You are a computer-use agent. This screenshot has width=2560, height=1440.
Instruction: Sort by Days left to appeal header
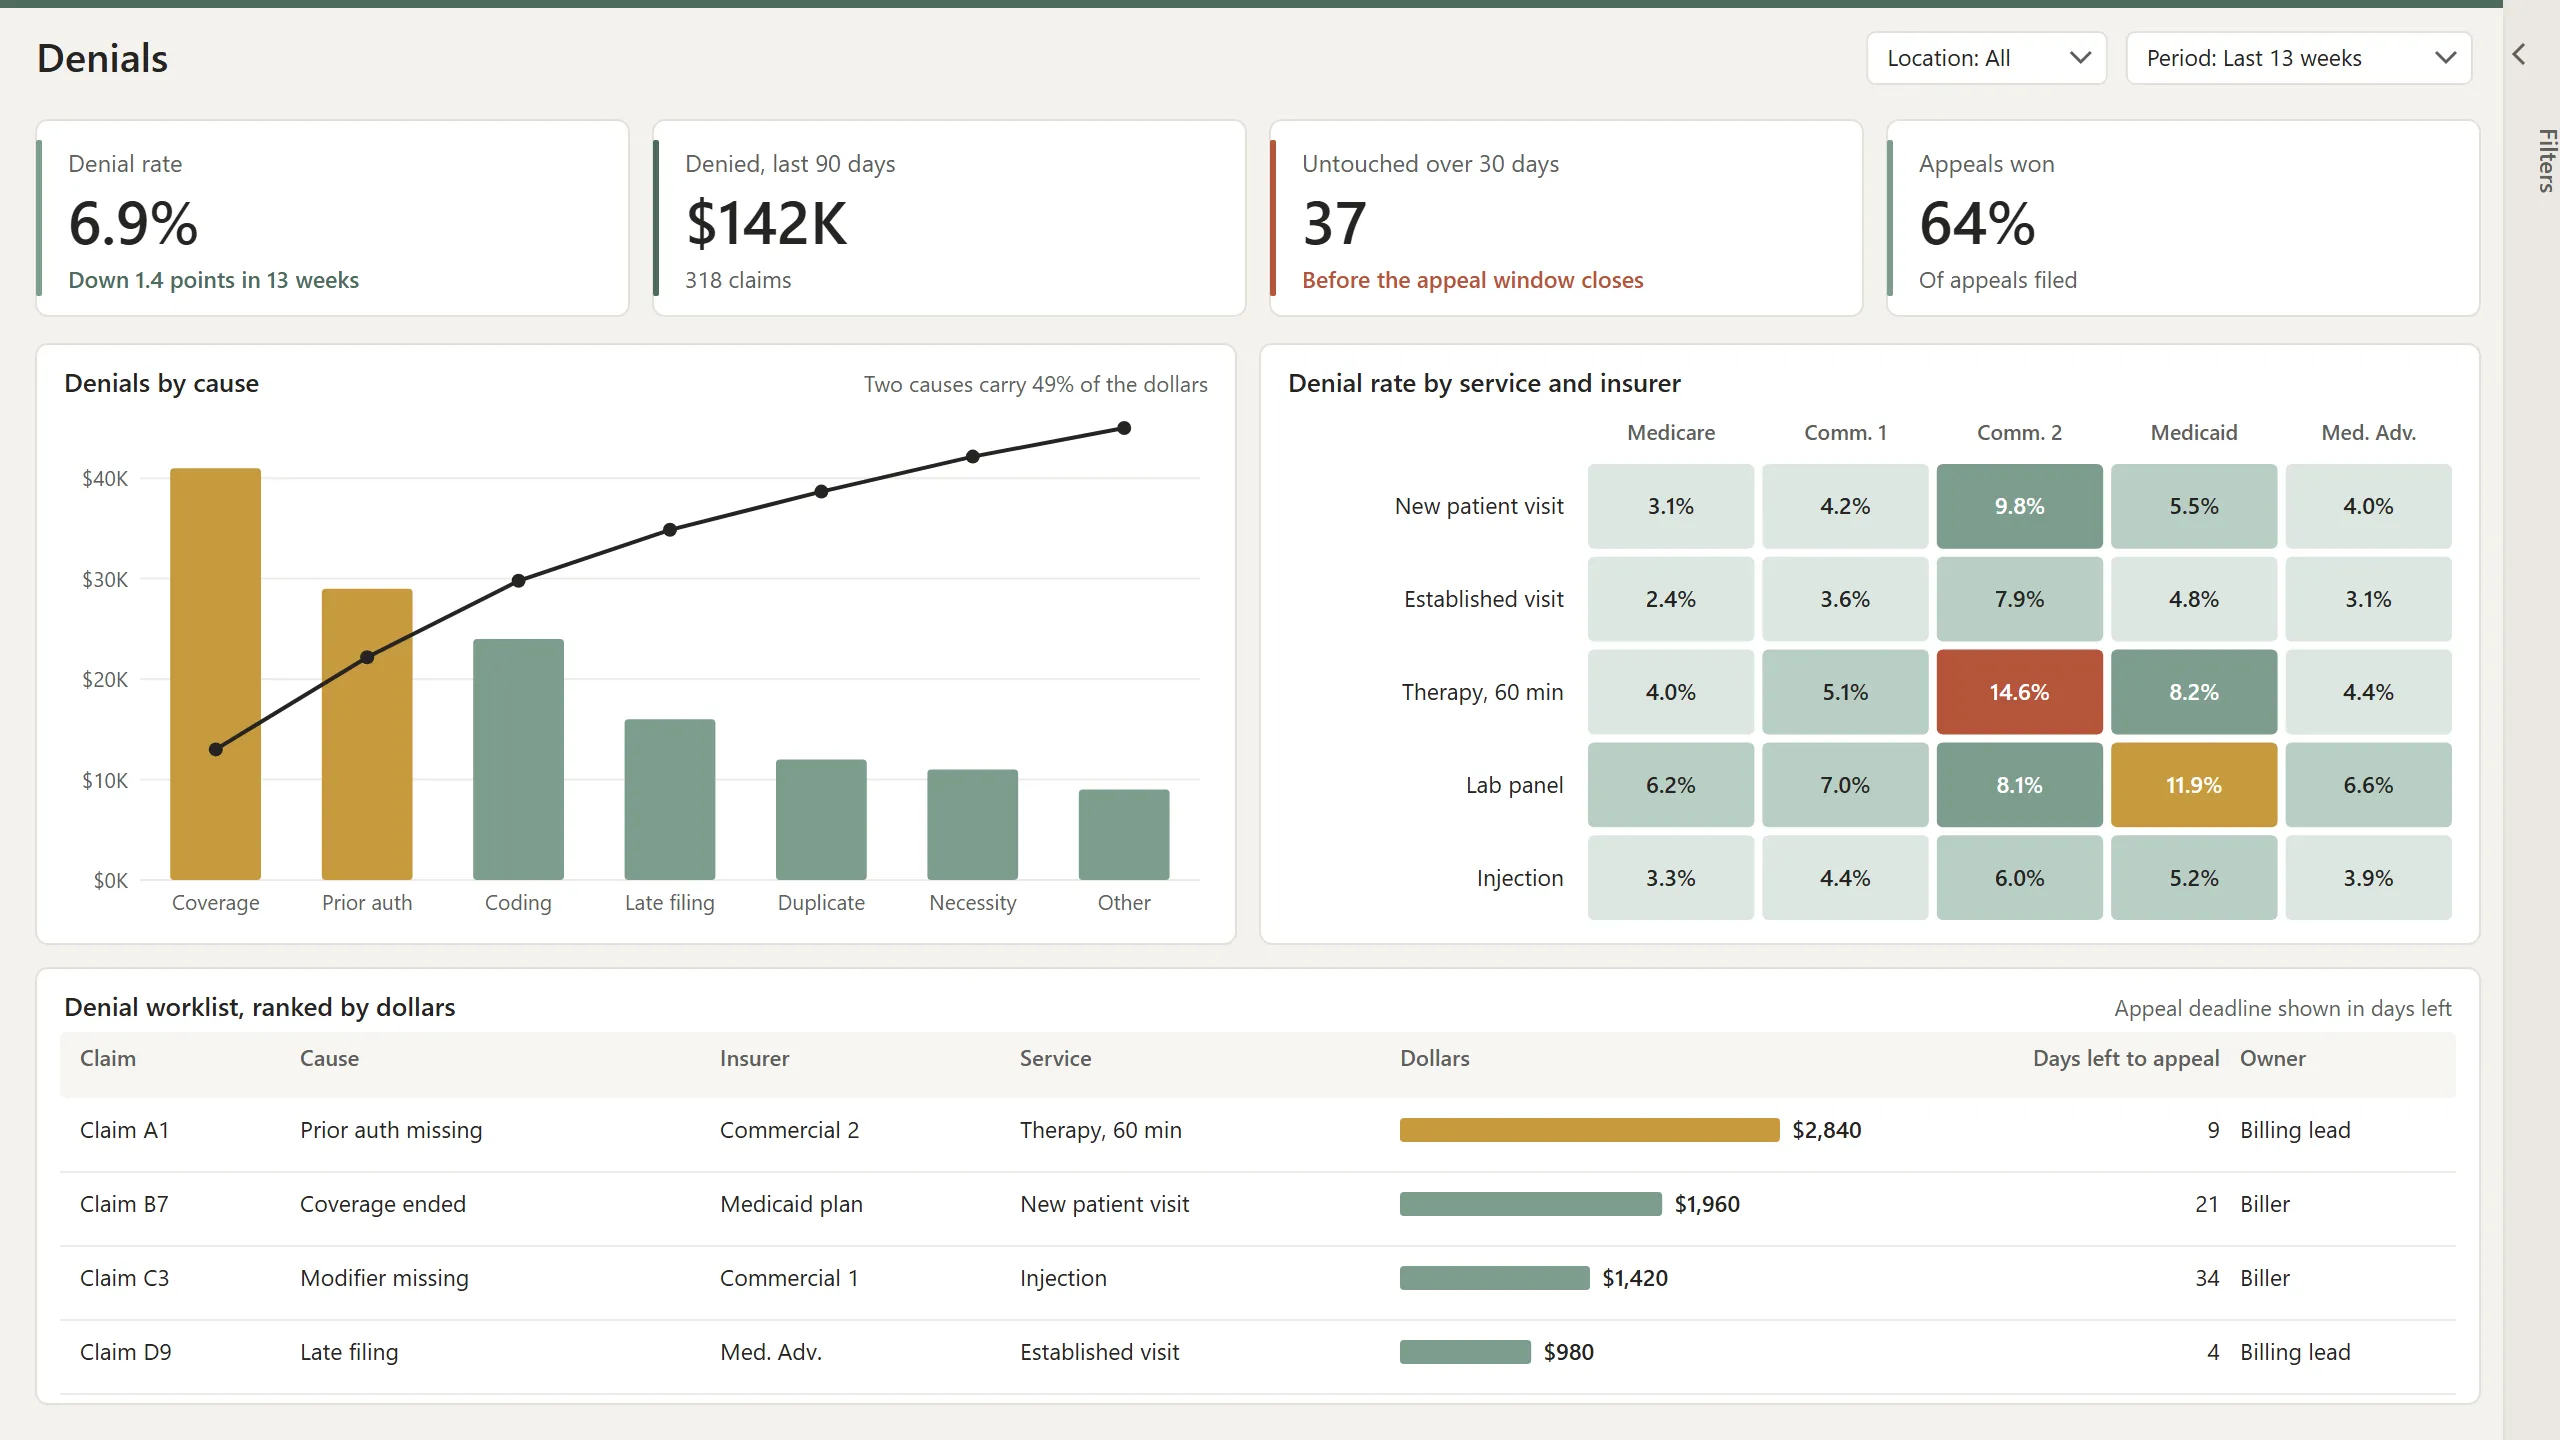pos(2126,1058)
